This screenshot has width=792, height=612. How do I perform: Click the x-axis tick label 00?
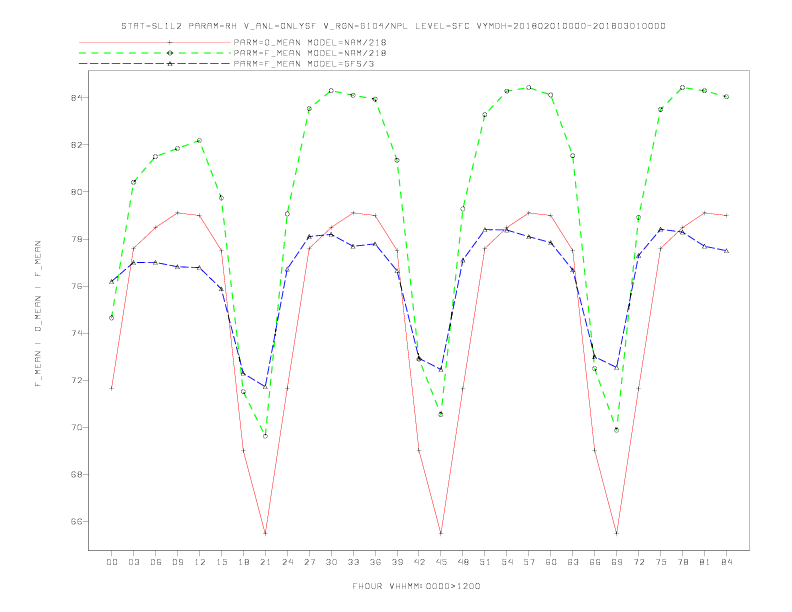click(x=112, y=562)
